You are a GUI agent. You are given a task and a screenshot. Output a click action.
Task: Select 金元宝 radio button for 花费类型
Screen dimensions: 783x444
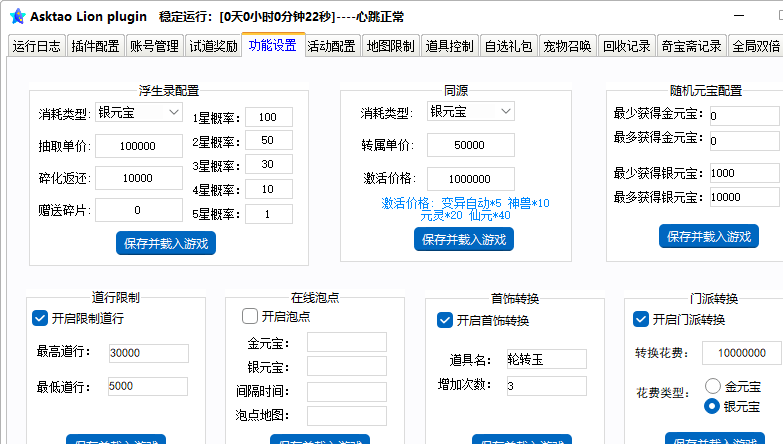(713, 386)
